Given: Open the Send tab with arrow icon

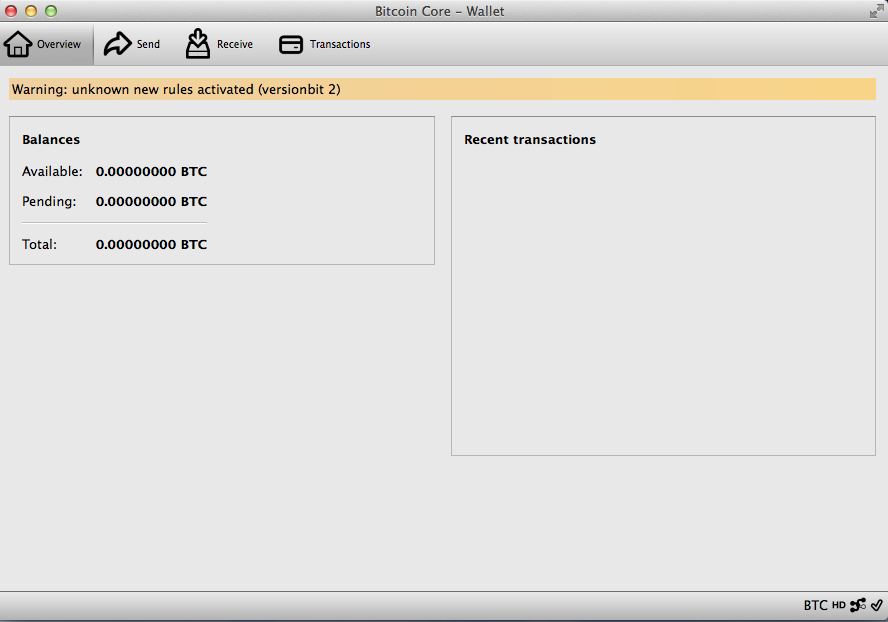Looking at the screenshot, I should [x=132, y=44].
